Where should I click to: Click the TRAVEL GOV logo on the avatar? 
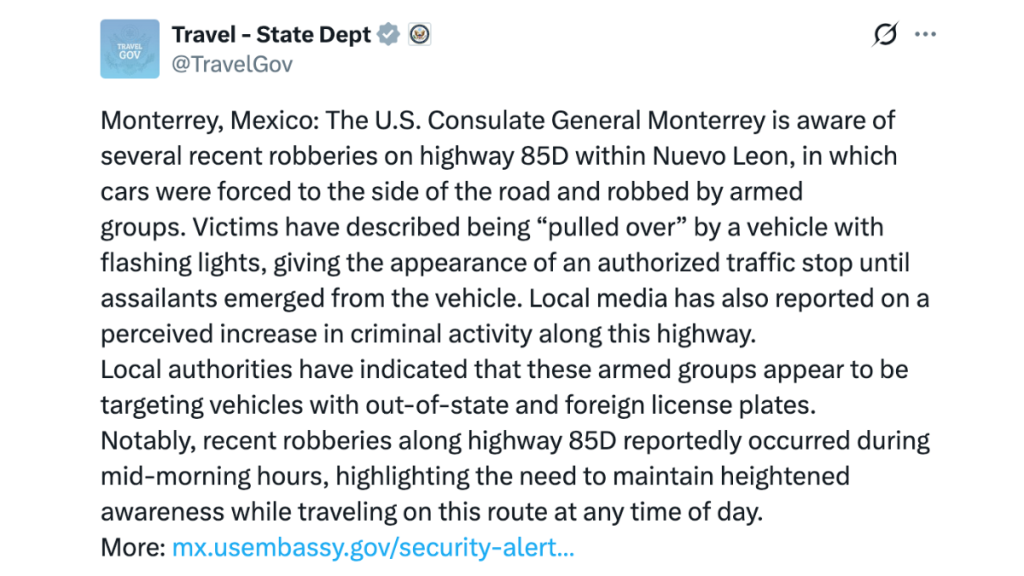pyautogui.click(x=129, y=48)
